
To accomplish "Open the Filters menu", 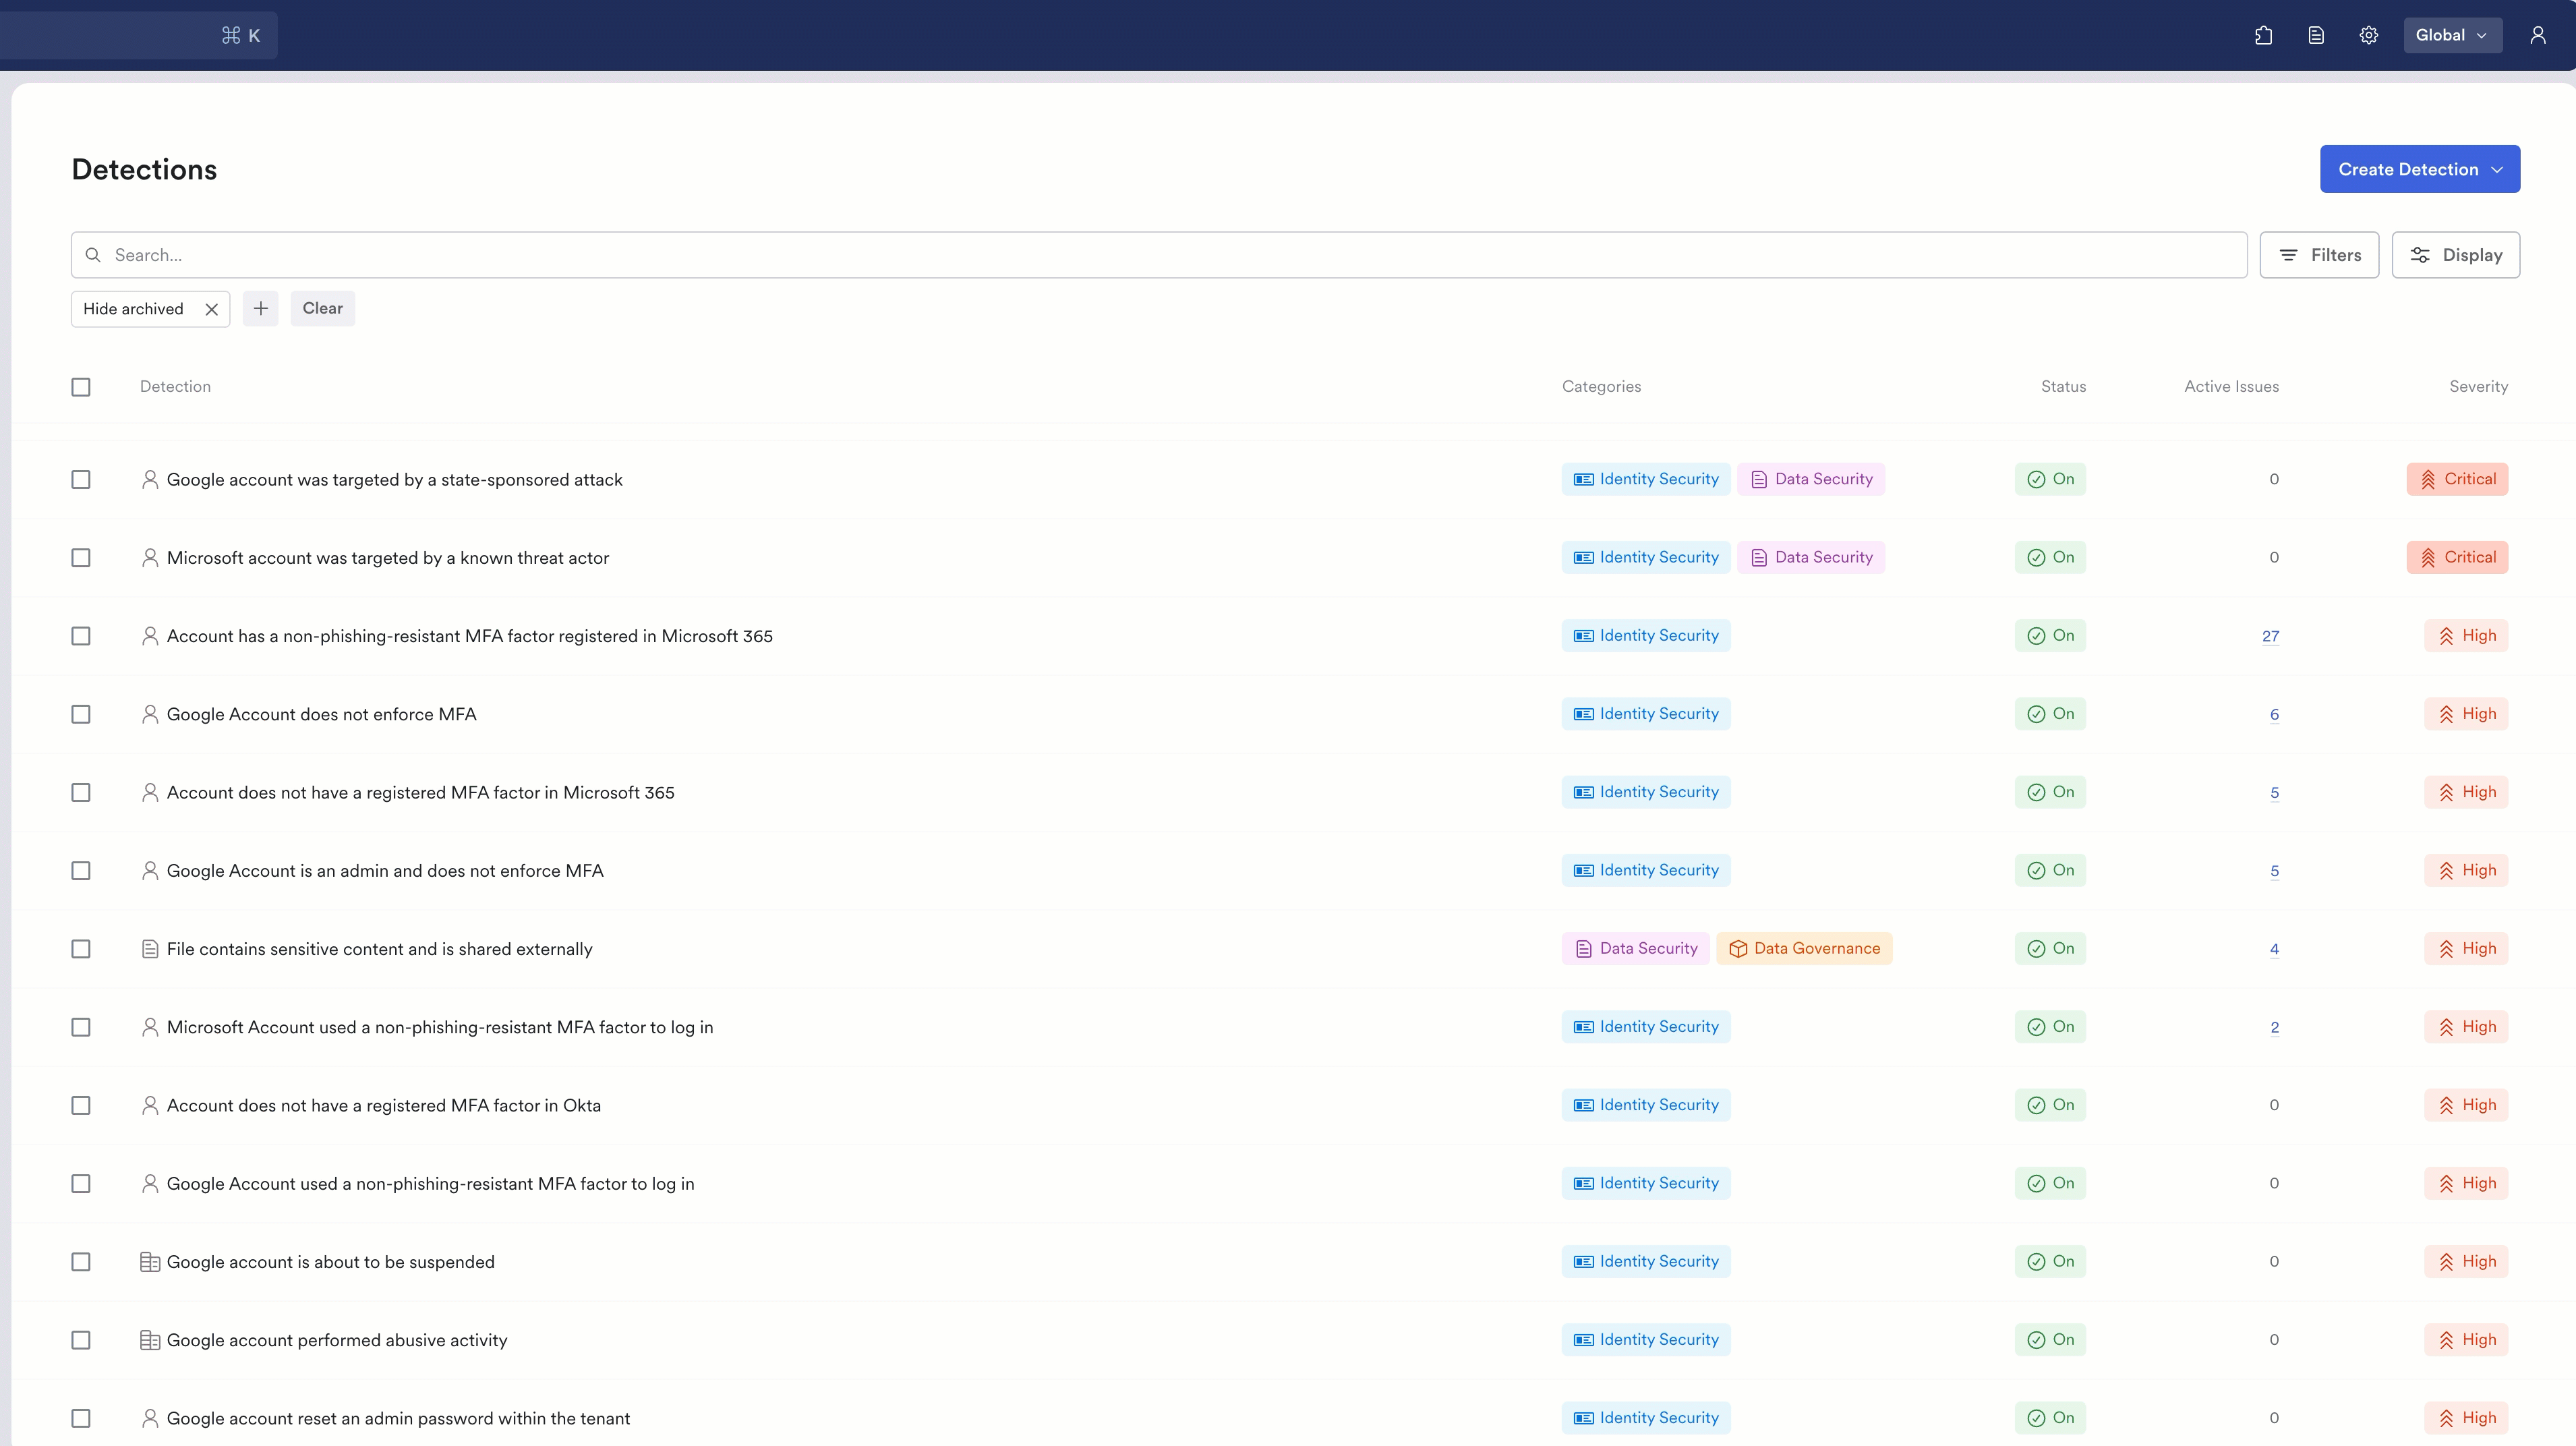I will [x=2319, y=255].
